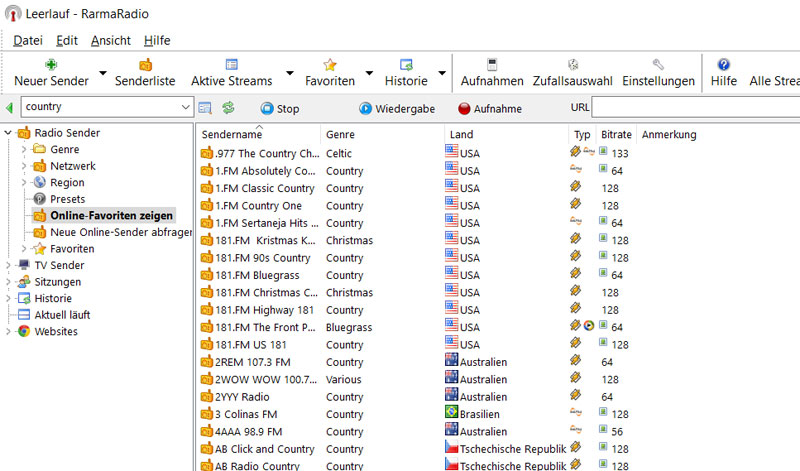Viewport: 800px width, 471px height.
Task: Open the Neuer Sender dropdown arrow
Action: click(x=103, y=73)
